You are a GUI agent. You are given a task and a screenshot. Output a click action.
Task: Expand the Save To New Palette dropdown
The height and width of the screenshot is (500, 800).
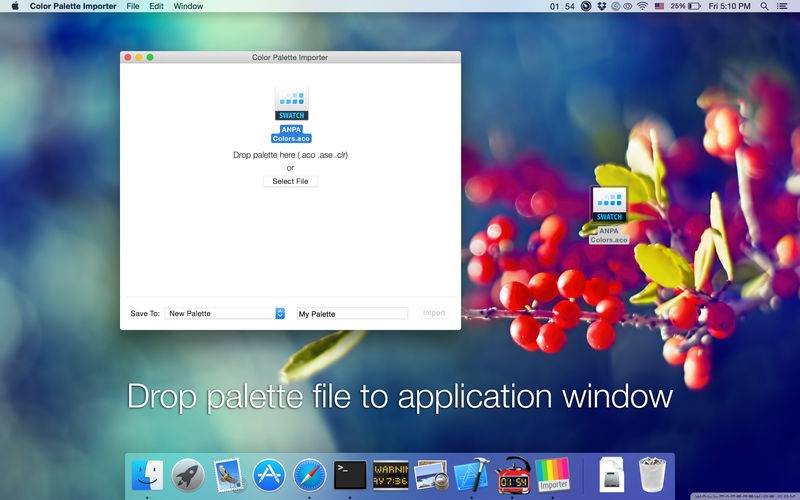coord(225,313)
